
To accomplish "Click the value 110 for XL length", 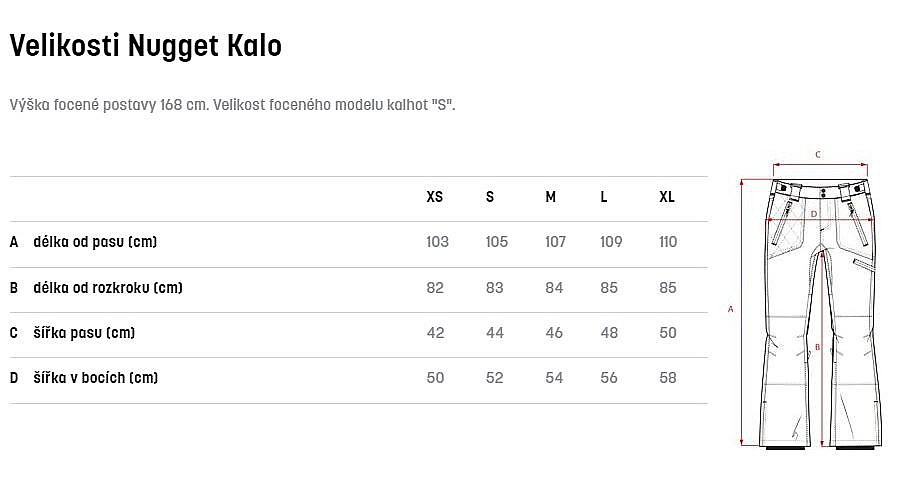I will 668,242.
